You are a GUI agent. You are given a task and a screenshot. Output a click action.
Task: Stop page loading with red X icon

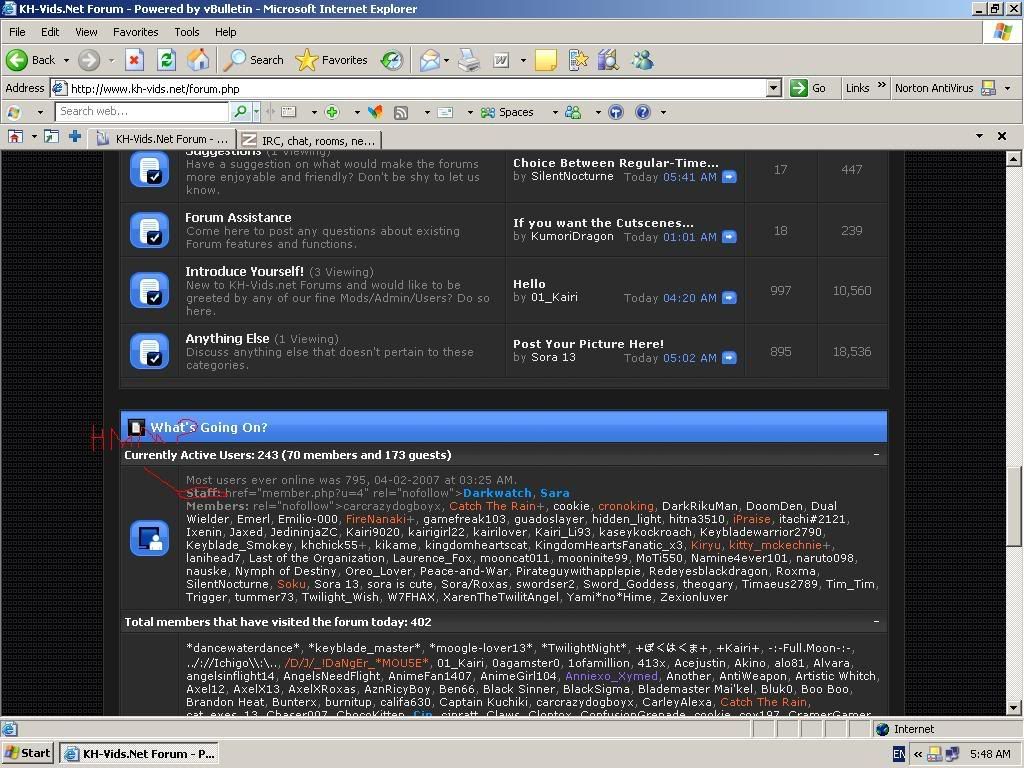pos(134,60)
